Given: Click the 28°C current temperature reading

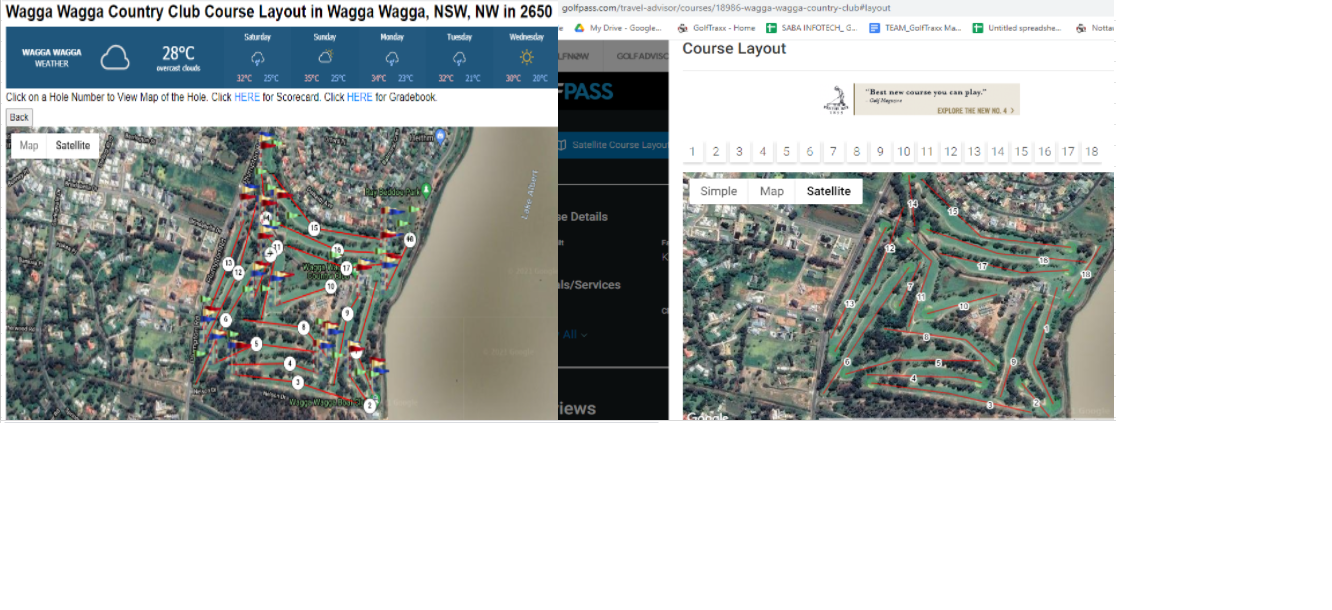Looking at the screenshot, I should coord(178,53).
